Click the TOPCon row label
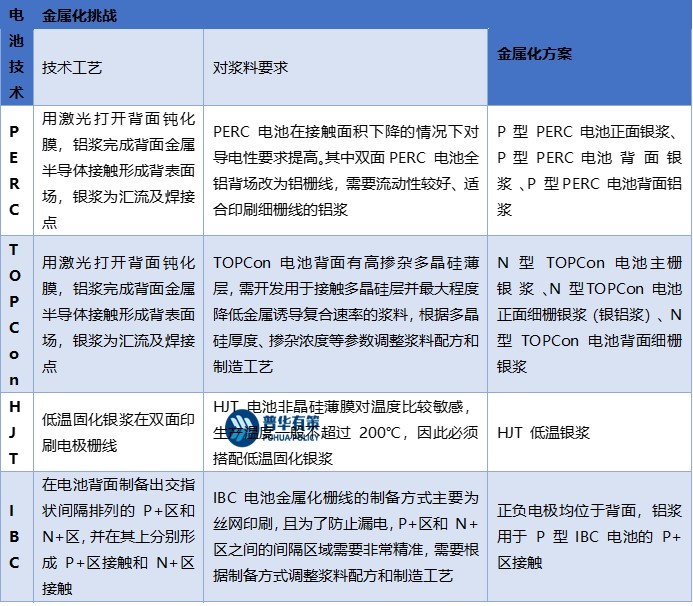This screenshot has height=606, width=693. pos(15,313)
